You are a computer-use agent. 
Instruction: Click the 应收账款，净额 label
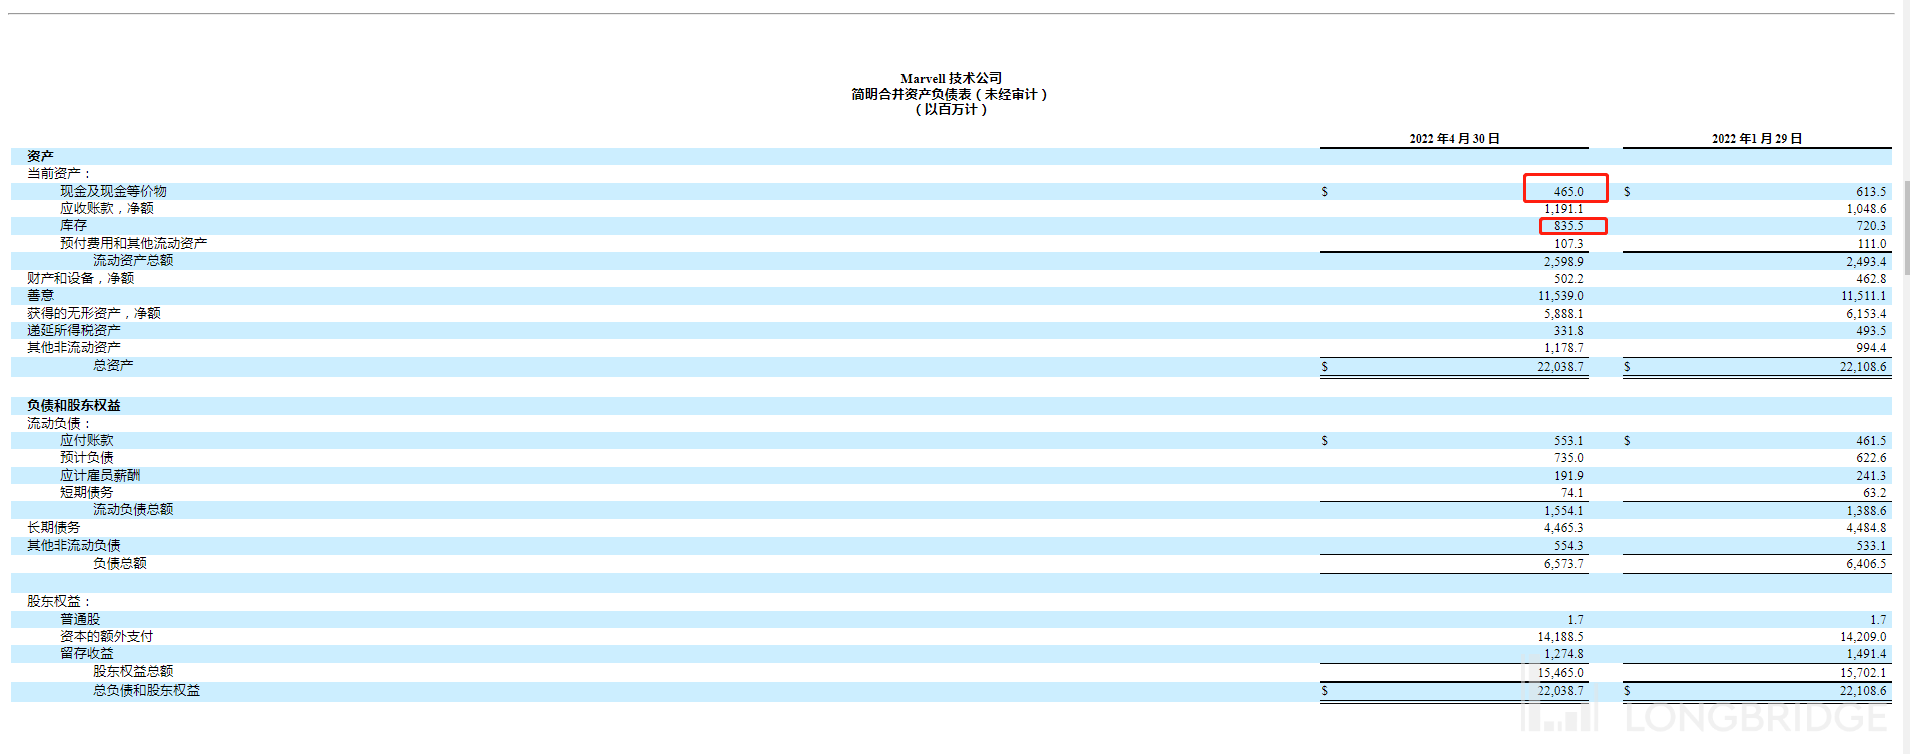point(107,208)
